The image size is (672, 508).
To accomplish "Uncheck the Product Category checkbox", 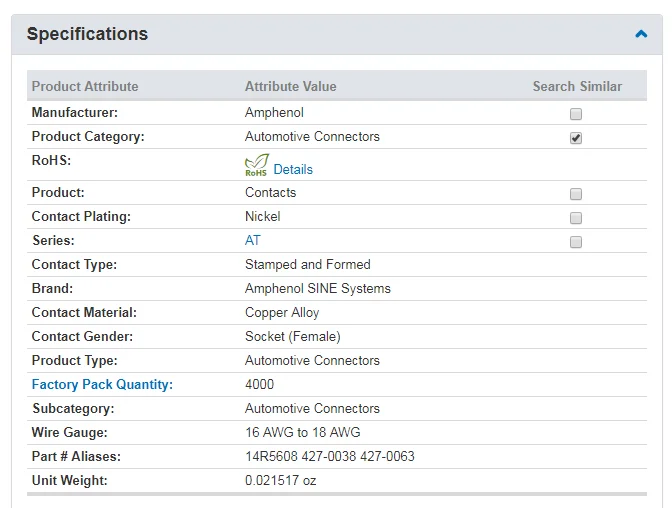I will pyautogui.click(x=576, y=138).
